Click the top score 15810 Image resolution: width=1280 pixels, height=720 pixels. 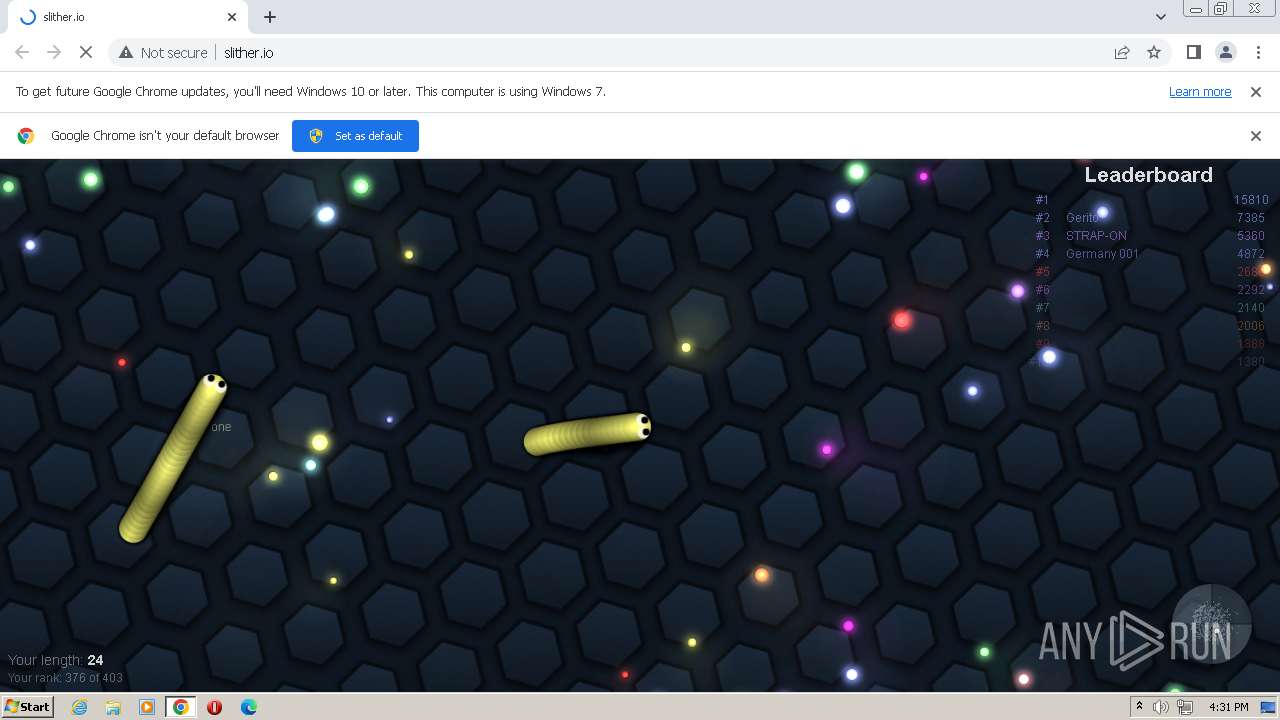pos(1250,200)
